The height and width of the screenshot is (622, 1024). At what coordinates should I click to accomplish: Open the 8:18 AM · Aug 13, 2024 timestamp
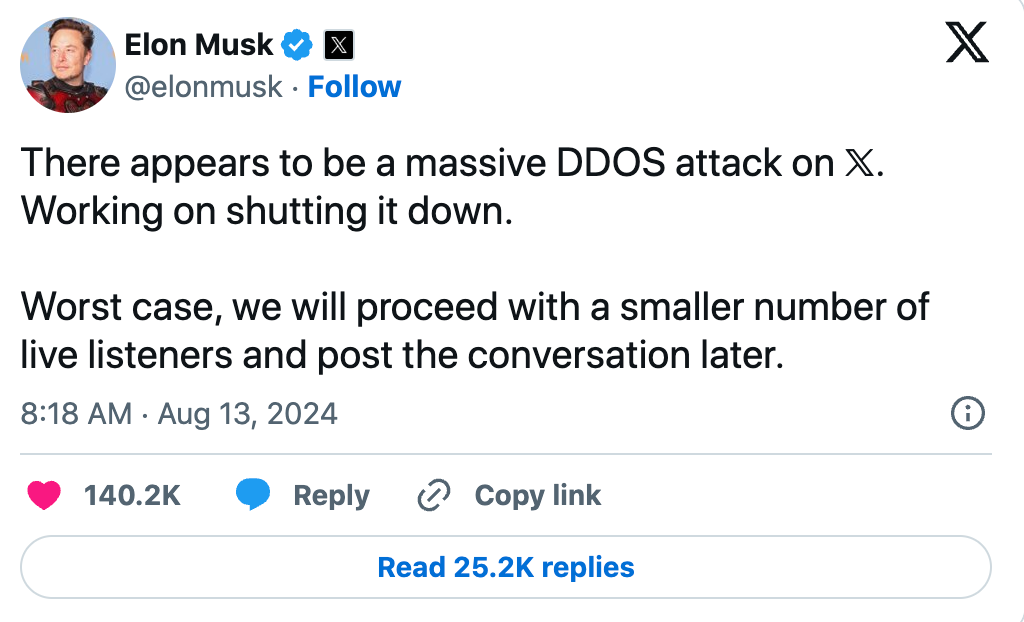click(x=179, y=414)
